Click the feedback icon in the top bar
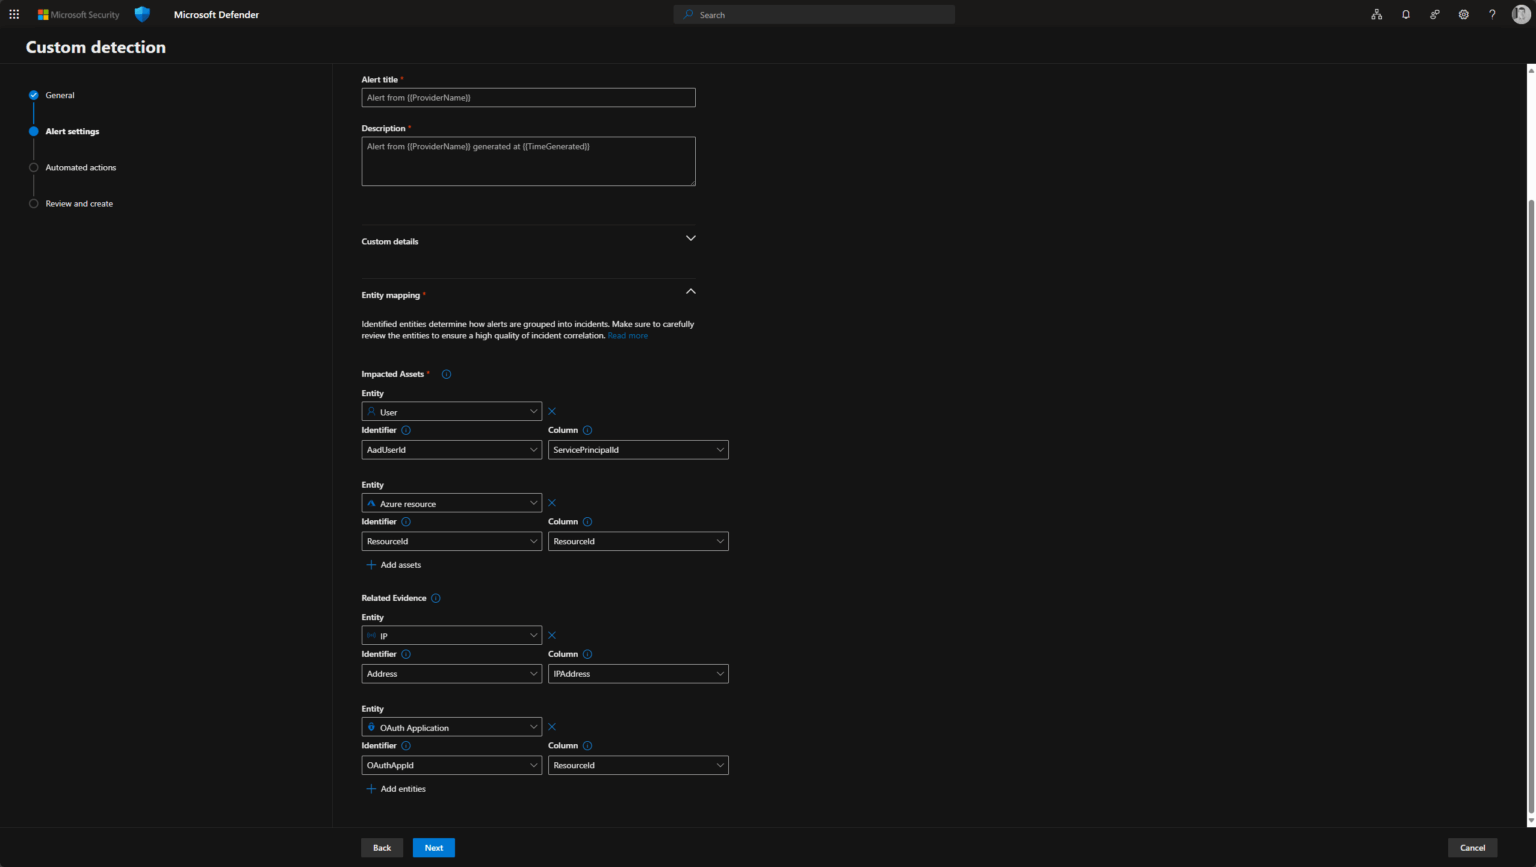The width and height of the screenshot is (1536, 867). (x=1434, y=14)
